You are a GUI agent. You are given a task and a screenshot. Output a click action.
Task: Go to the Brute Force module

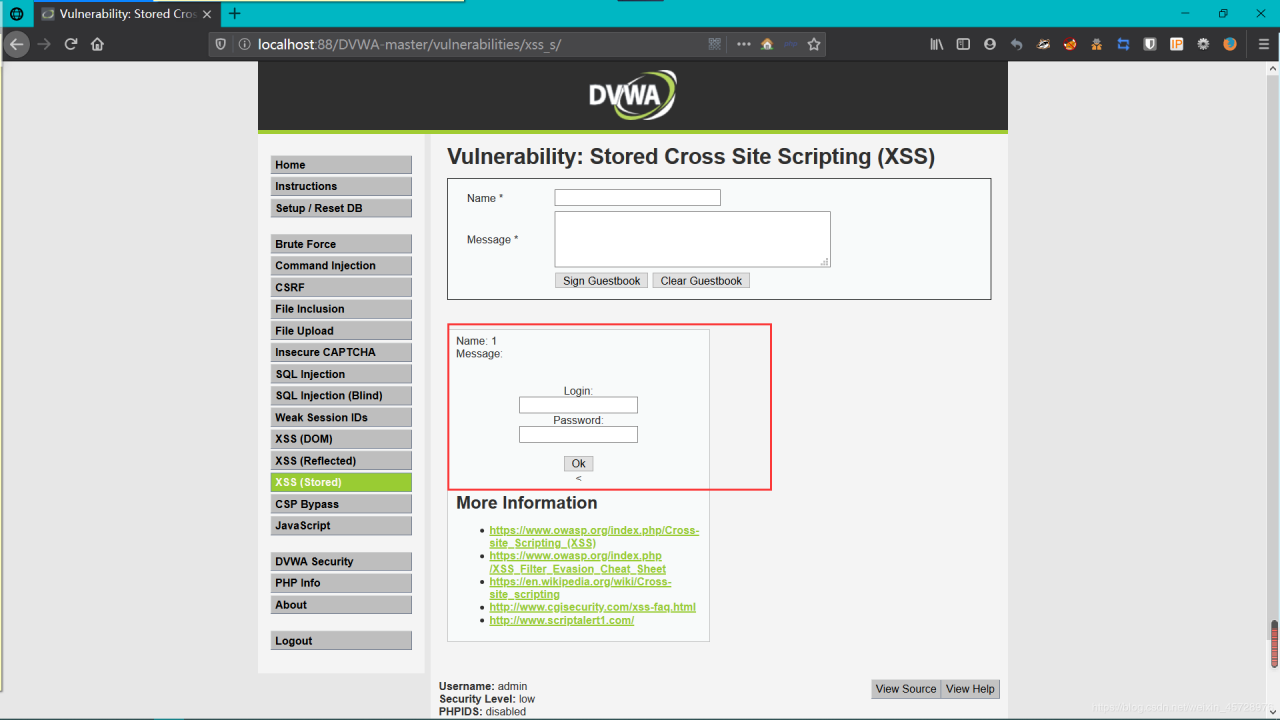[x=341, y=244]
